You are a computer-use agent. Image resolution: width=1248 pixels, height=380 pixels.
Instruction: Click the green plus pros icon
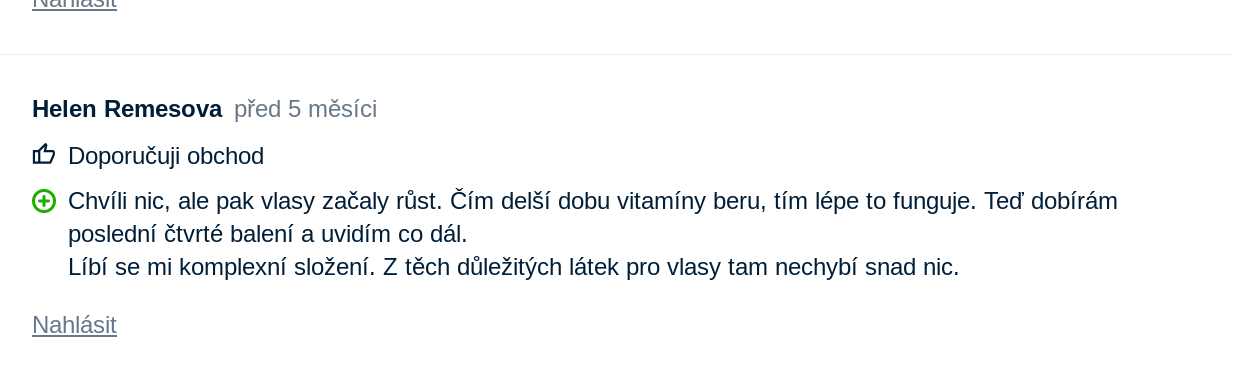tap(44, 201)
